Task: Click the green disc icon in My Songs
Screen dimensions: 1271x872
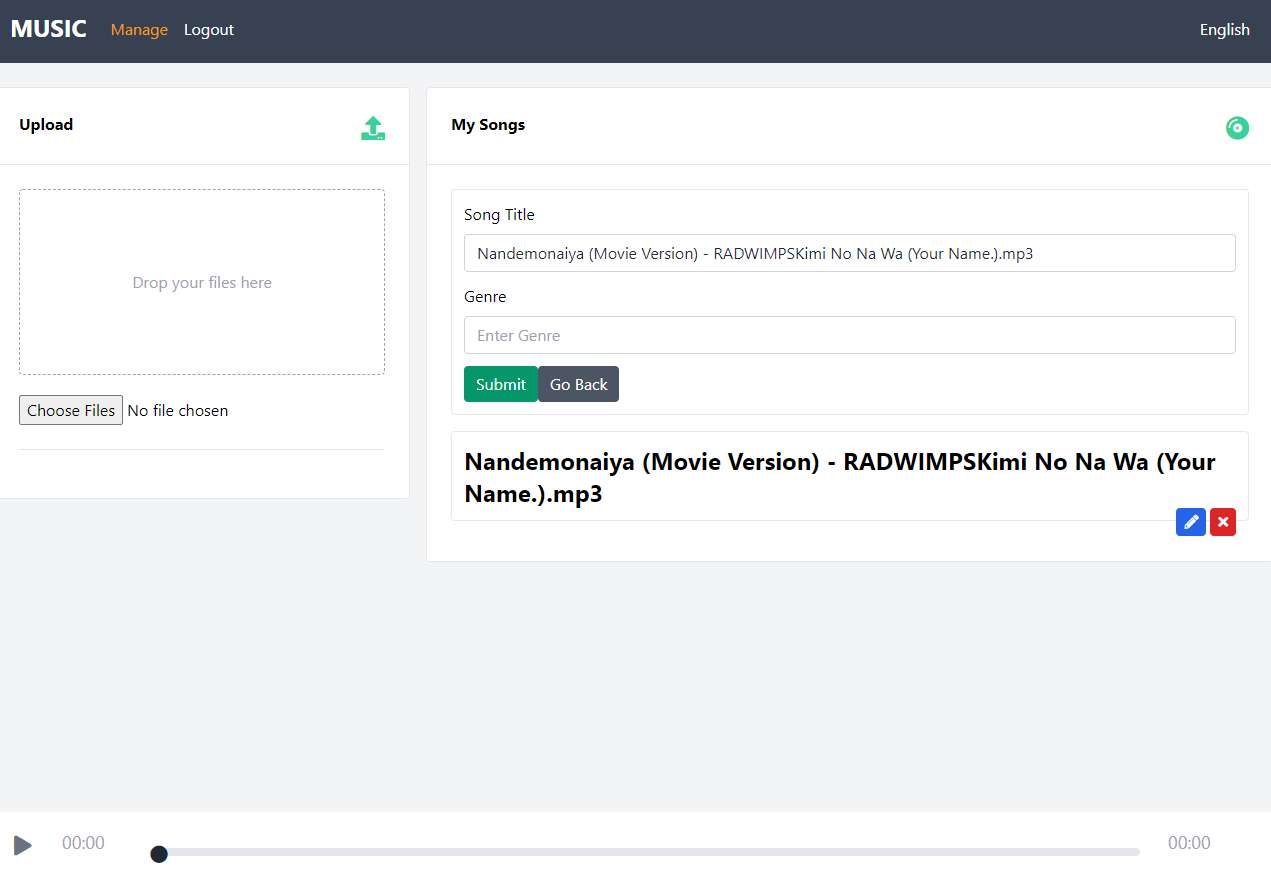Action: pyautogui.click(x=1237, y=128)
